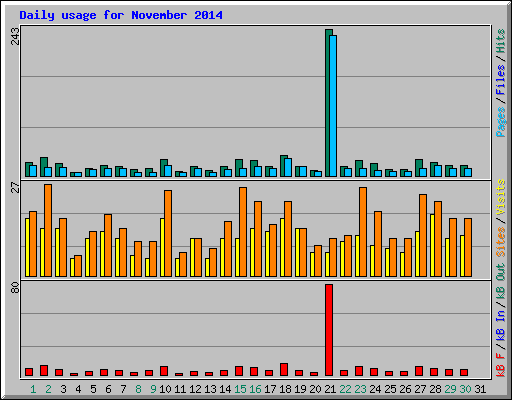
Task: Click the 80 axis maximum label
Action: click(x=15, y=288)
